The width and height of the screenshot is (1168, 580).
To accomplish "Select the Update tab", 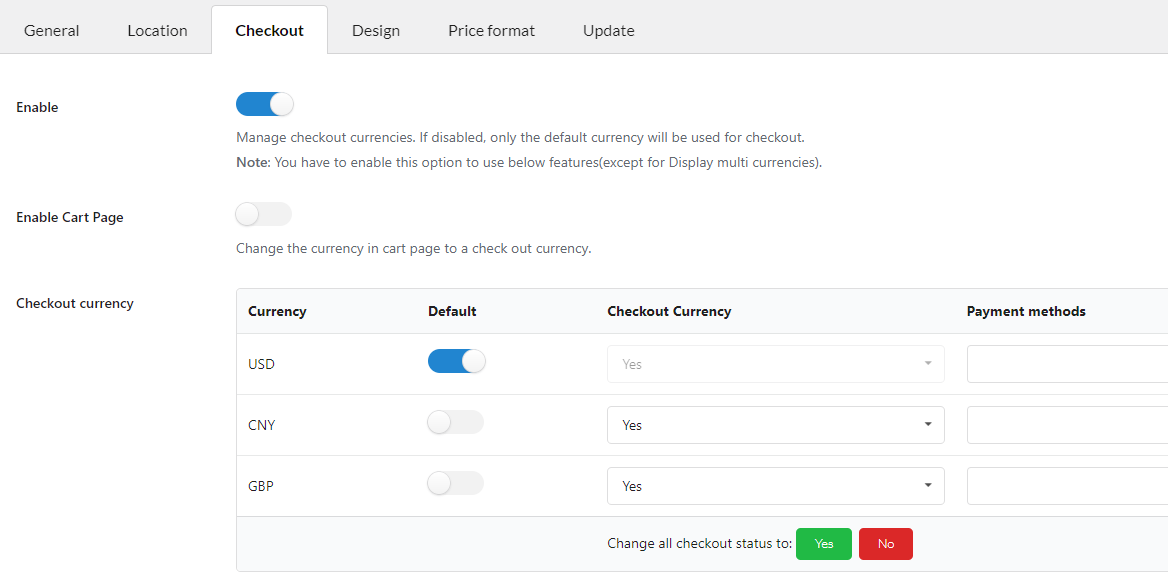I will click(608, 30).
